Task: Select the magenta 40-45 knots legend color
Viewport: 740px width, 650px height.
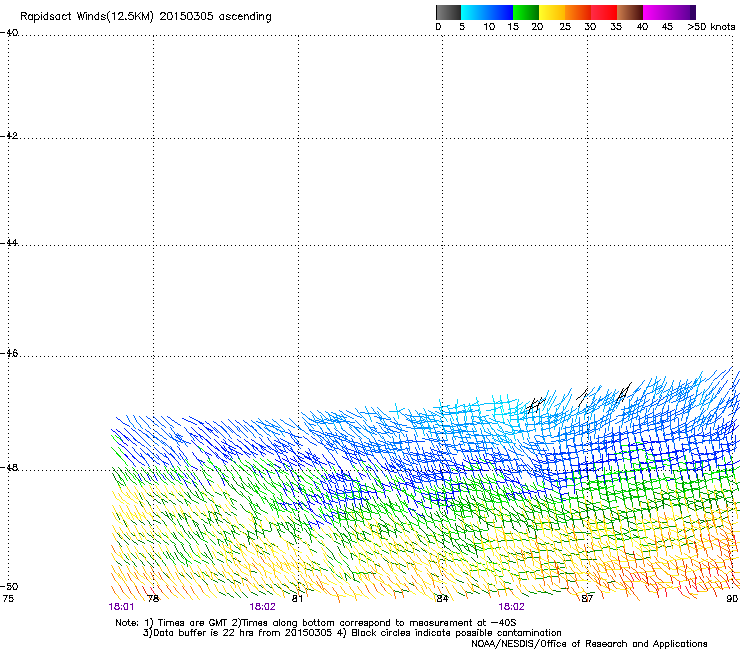Action: click(x=656, y=12)
